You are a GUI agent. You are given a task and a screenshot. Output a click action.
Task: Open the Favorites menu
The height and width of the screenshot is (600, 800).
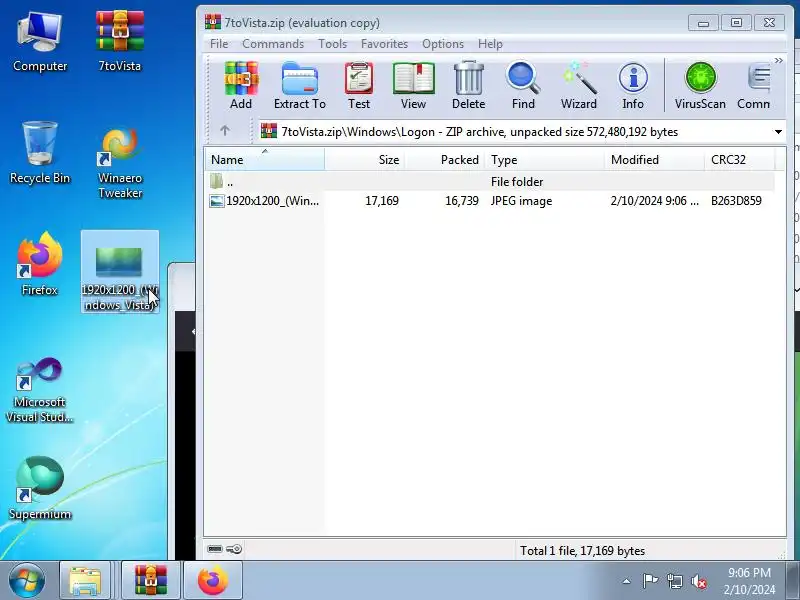(384, 44)
